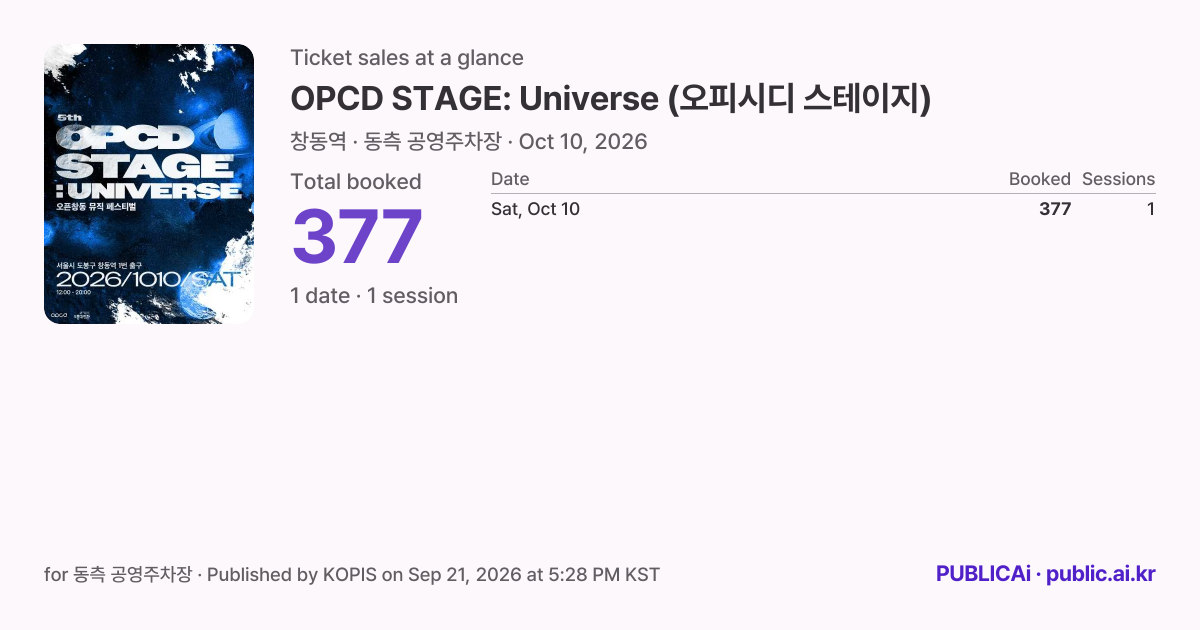1200x630 pixels.
Task: Click the Total booked number 377
Action: click(357, 237)
